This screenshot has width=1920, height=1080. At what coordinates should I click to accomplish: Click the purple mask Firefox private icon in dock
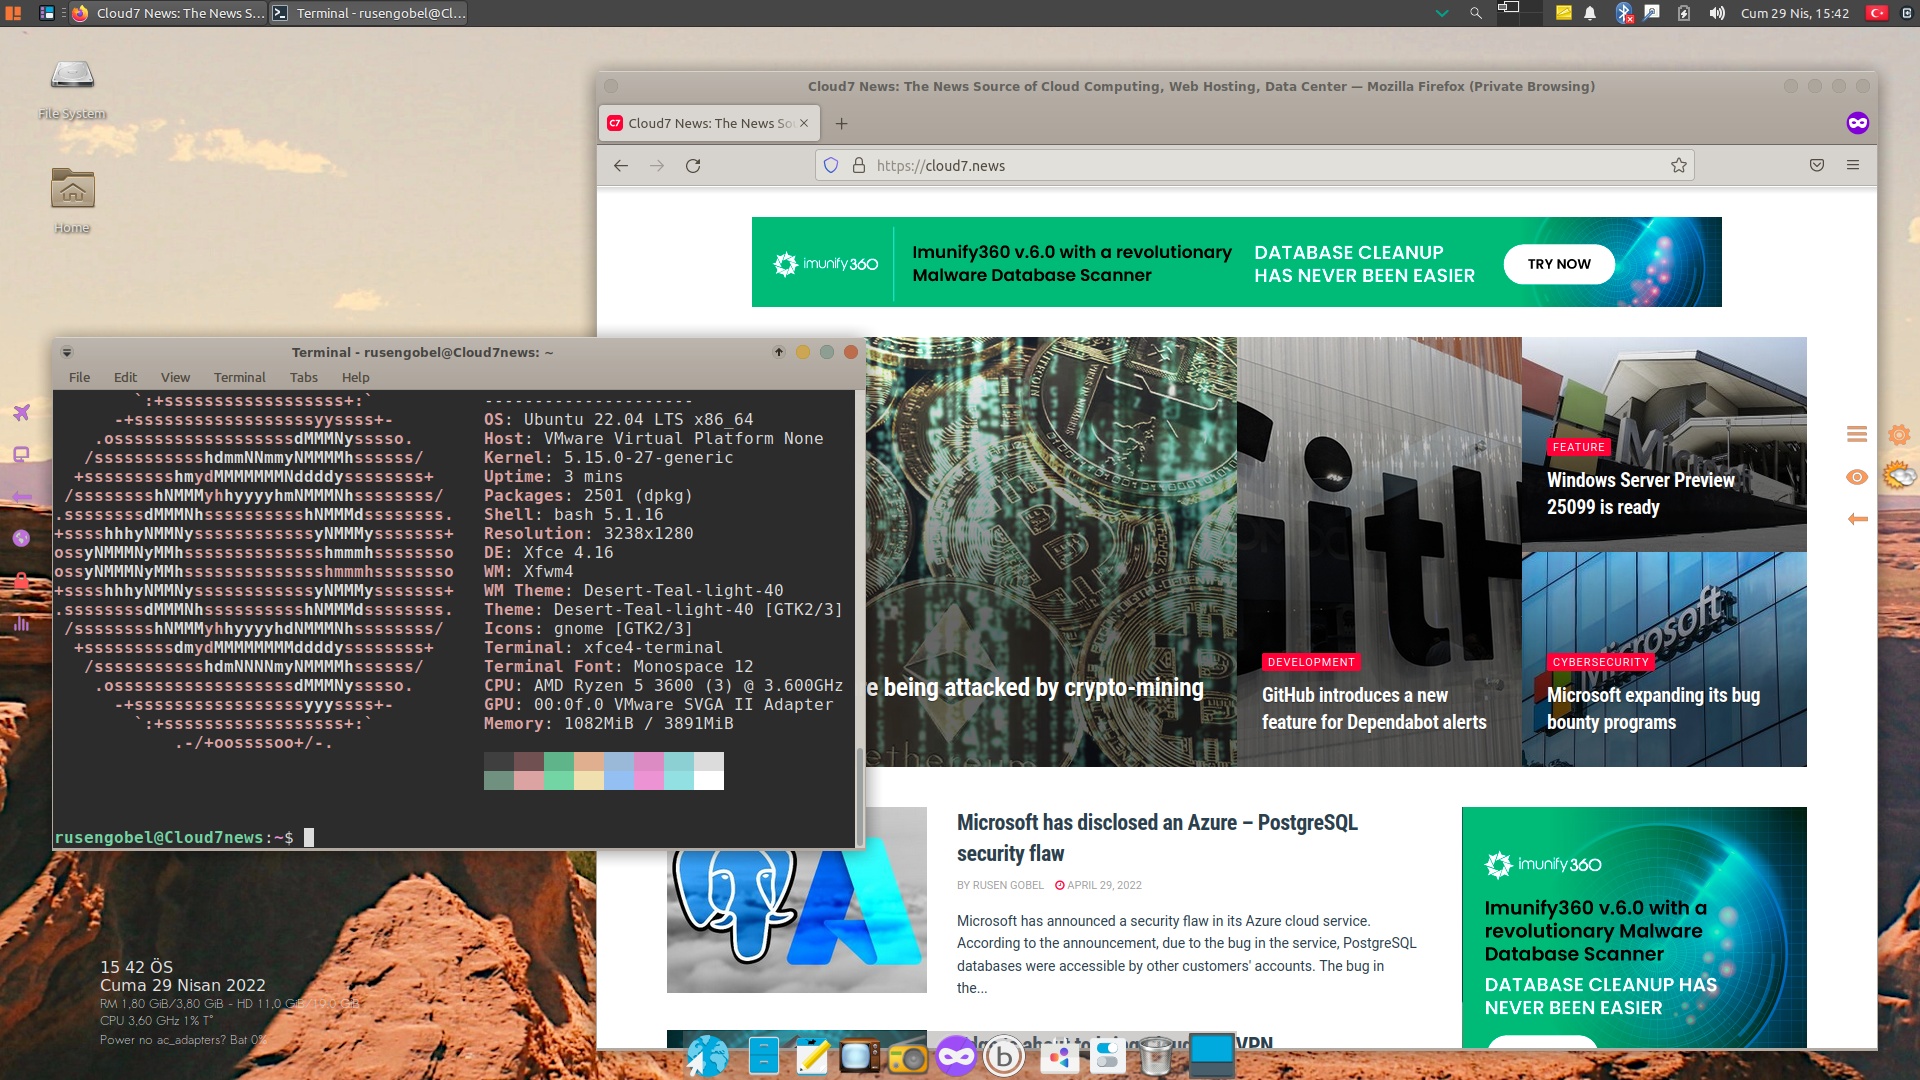click(x=956, y=1056)
